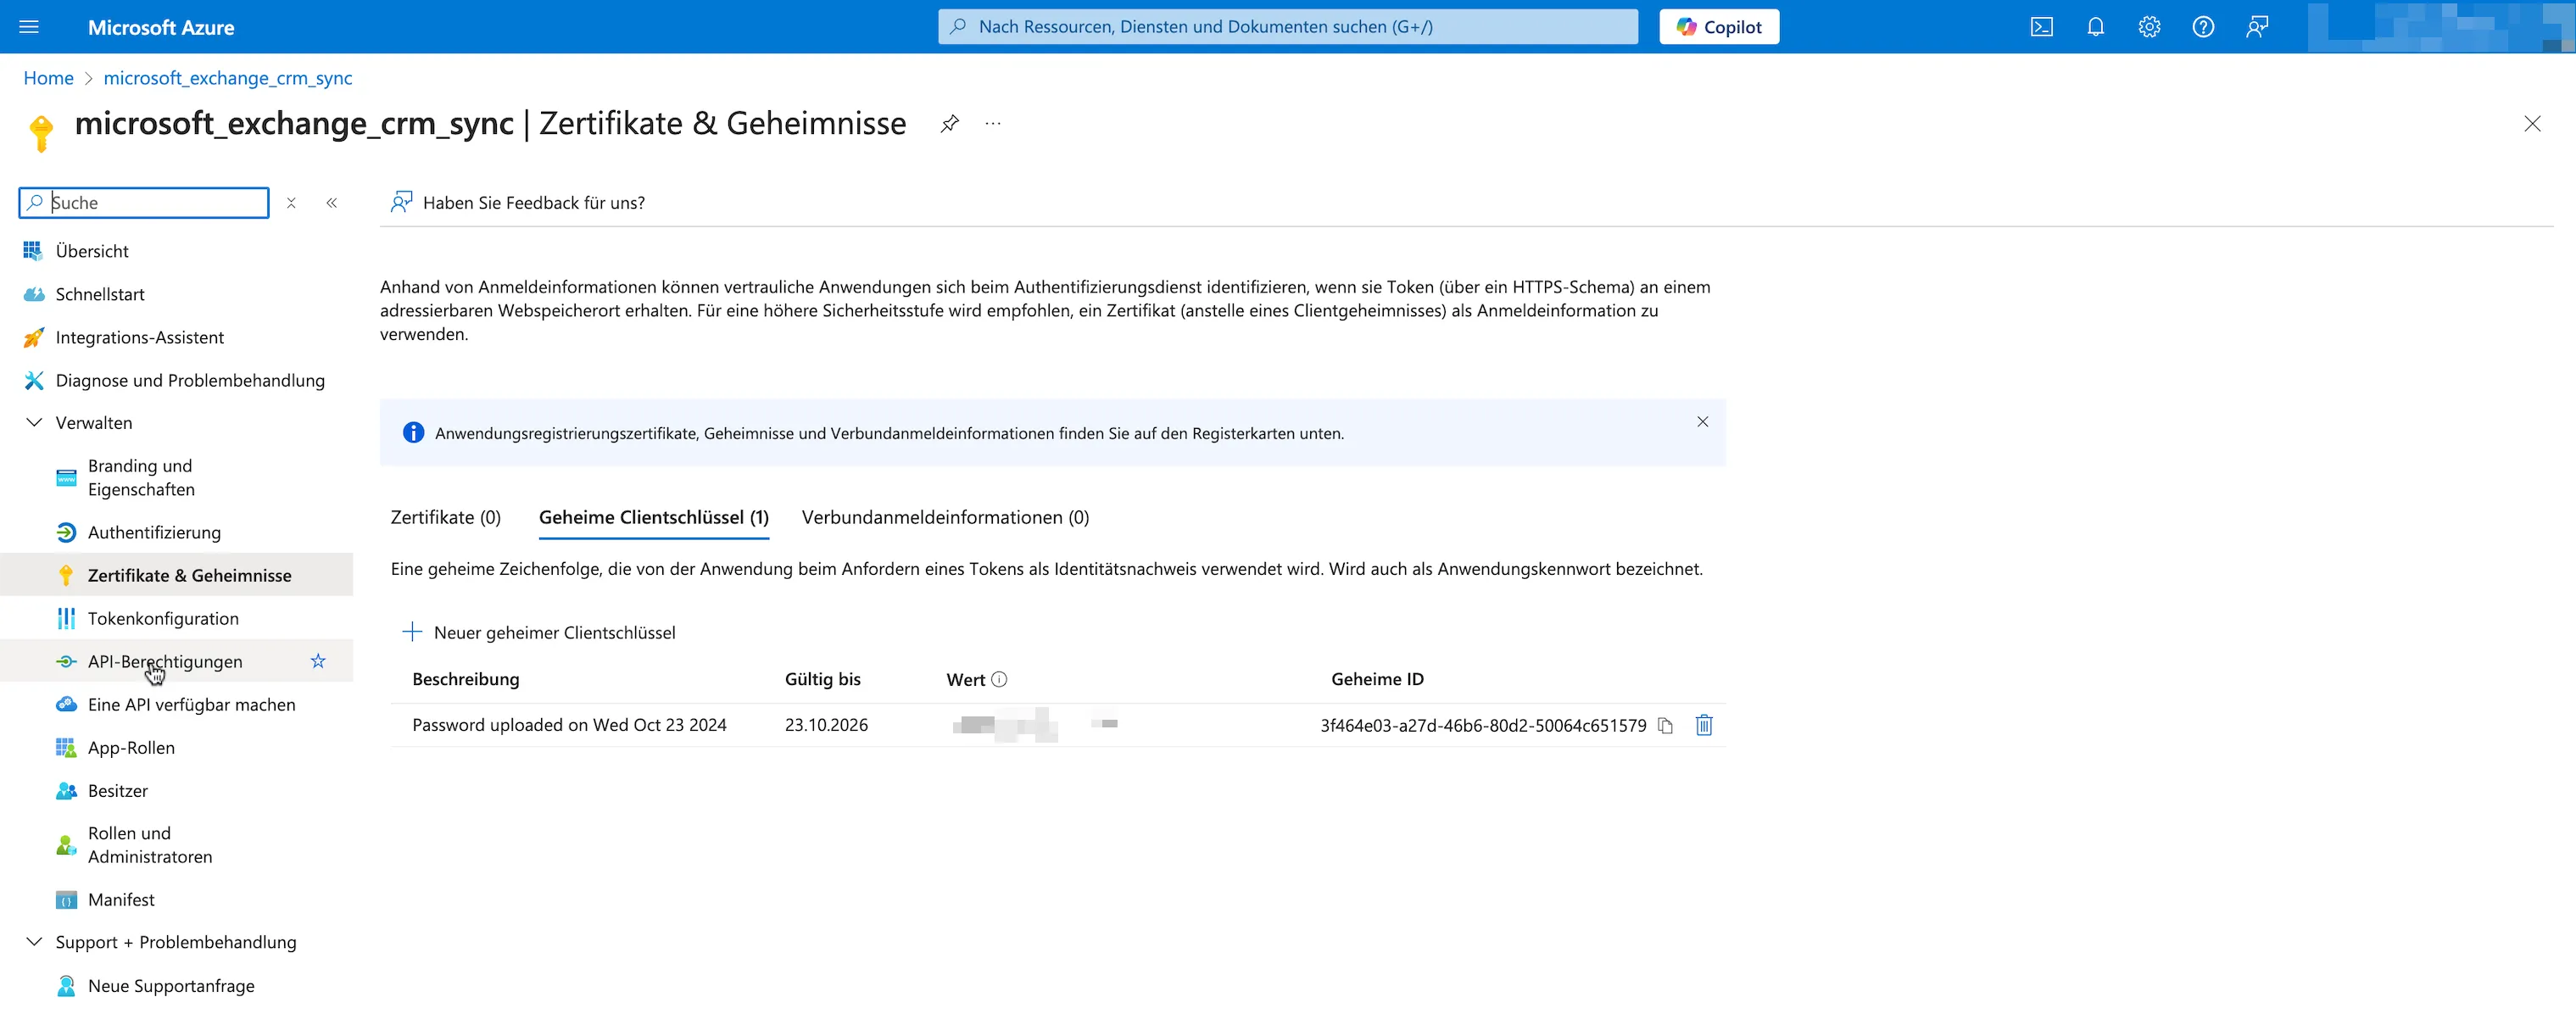Click expiry date 23.10.2026
The height and width of the screenshot is (1036, 2576).
826,726
